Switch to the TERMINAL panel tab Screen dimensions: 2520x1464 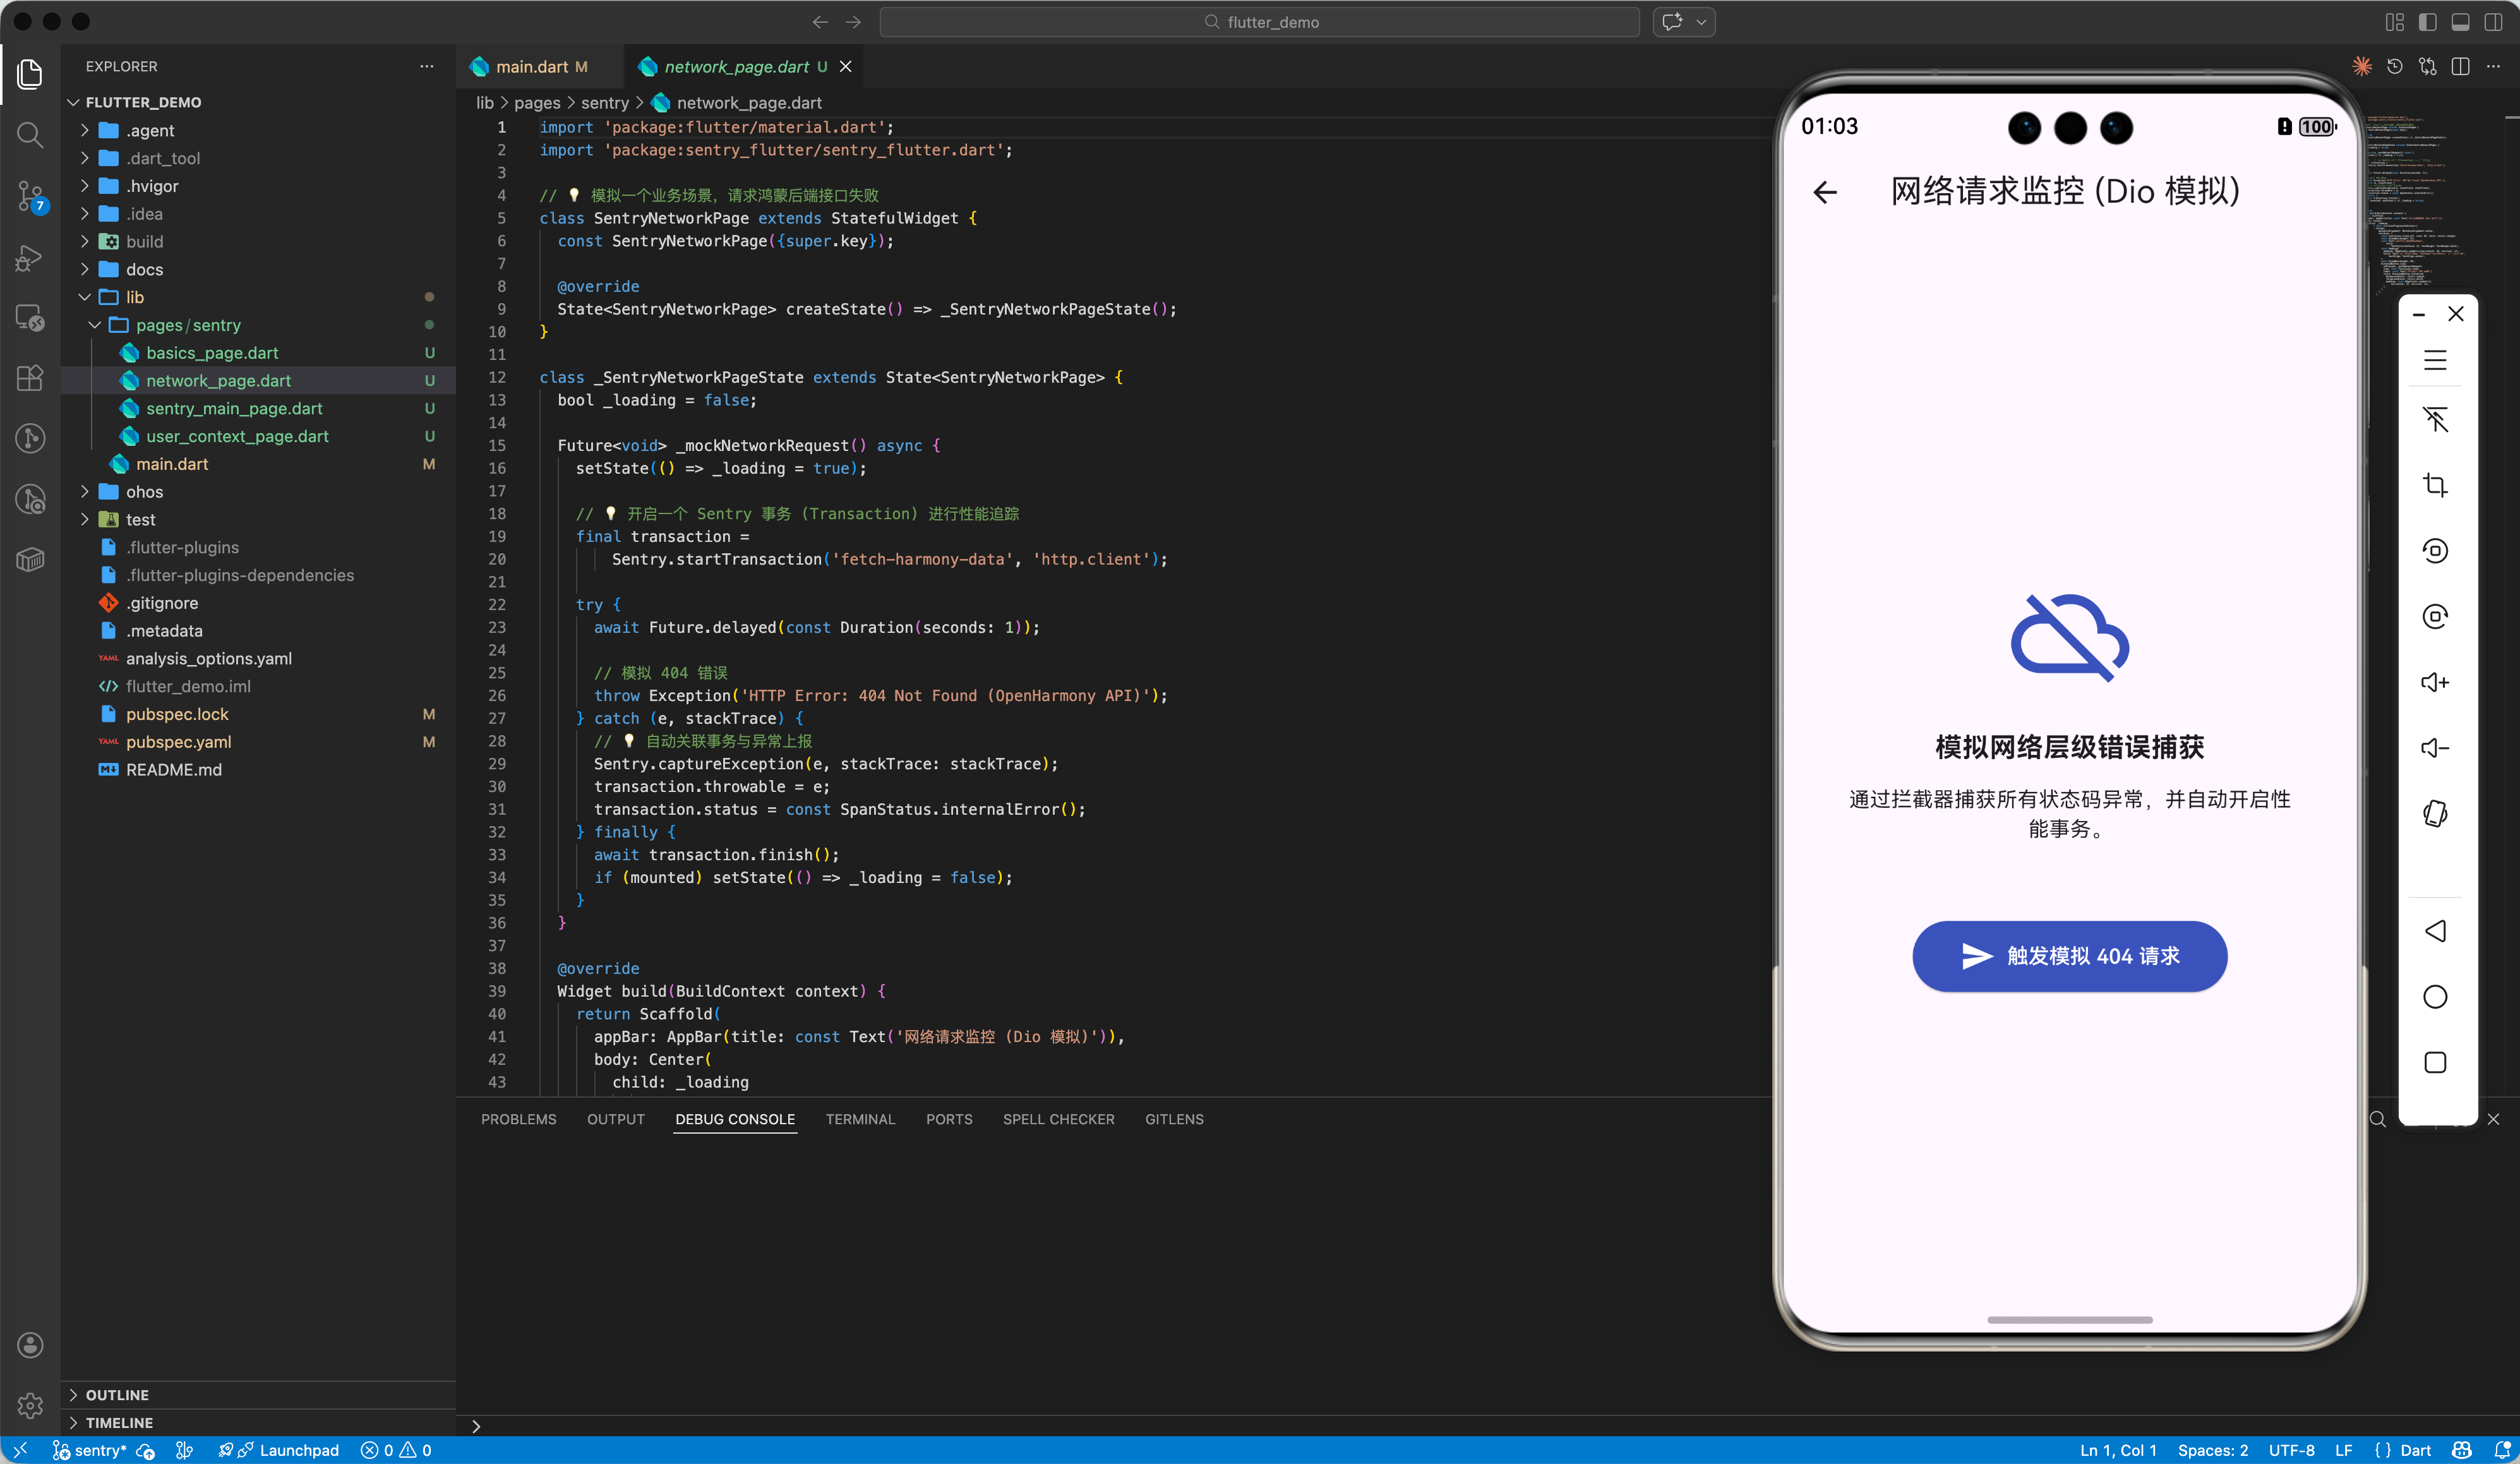pos(859,1119)
